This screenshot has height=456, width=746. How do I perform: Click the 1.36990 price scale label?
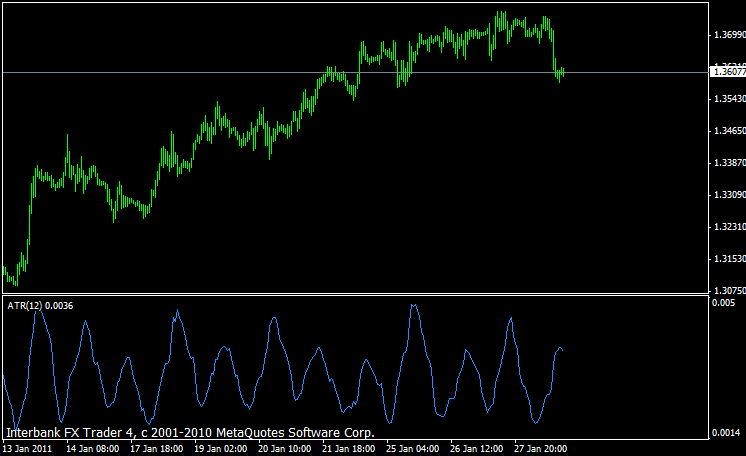[x=729, y=35]
